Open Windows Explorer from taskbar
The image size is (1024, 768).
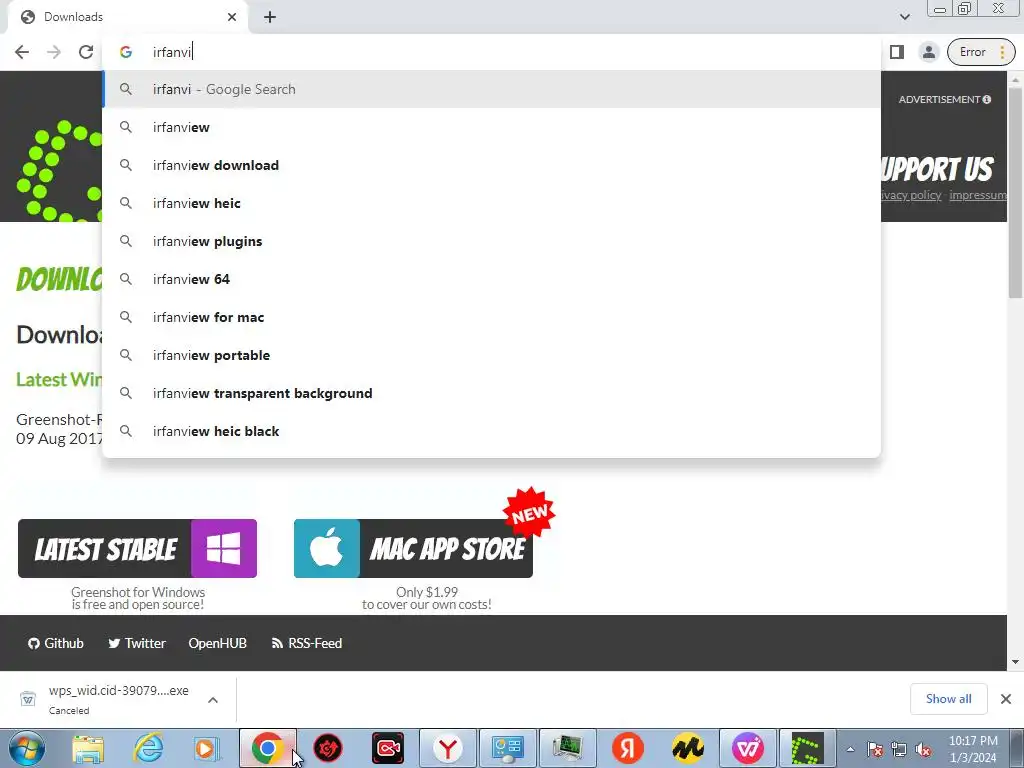tap(88, 748)
